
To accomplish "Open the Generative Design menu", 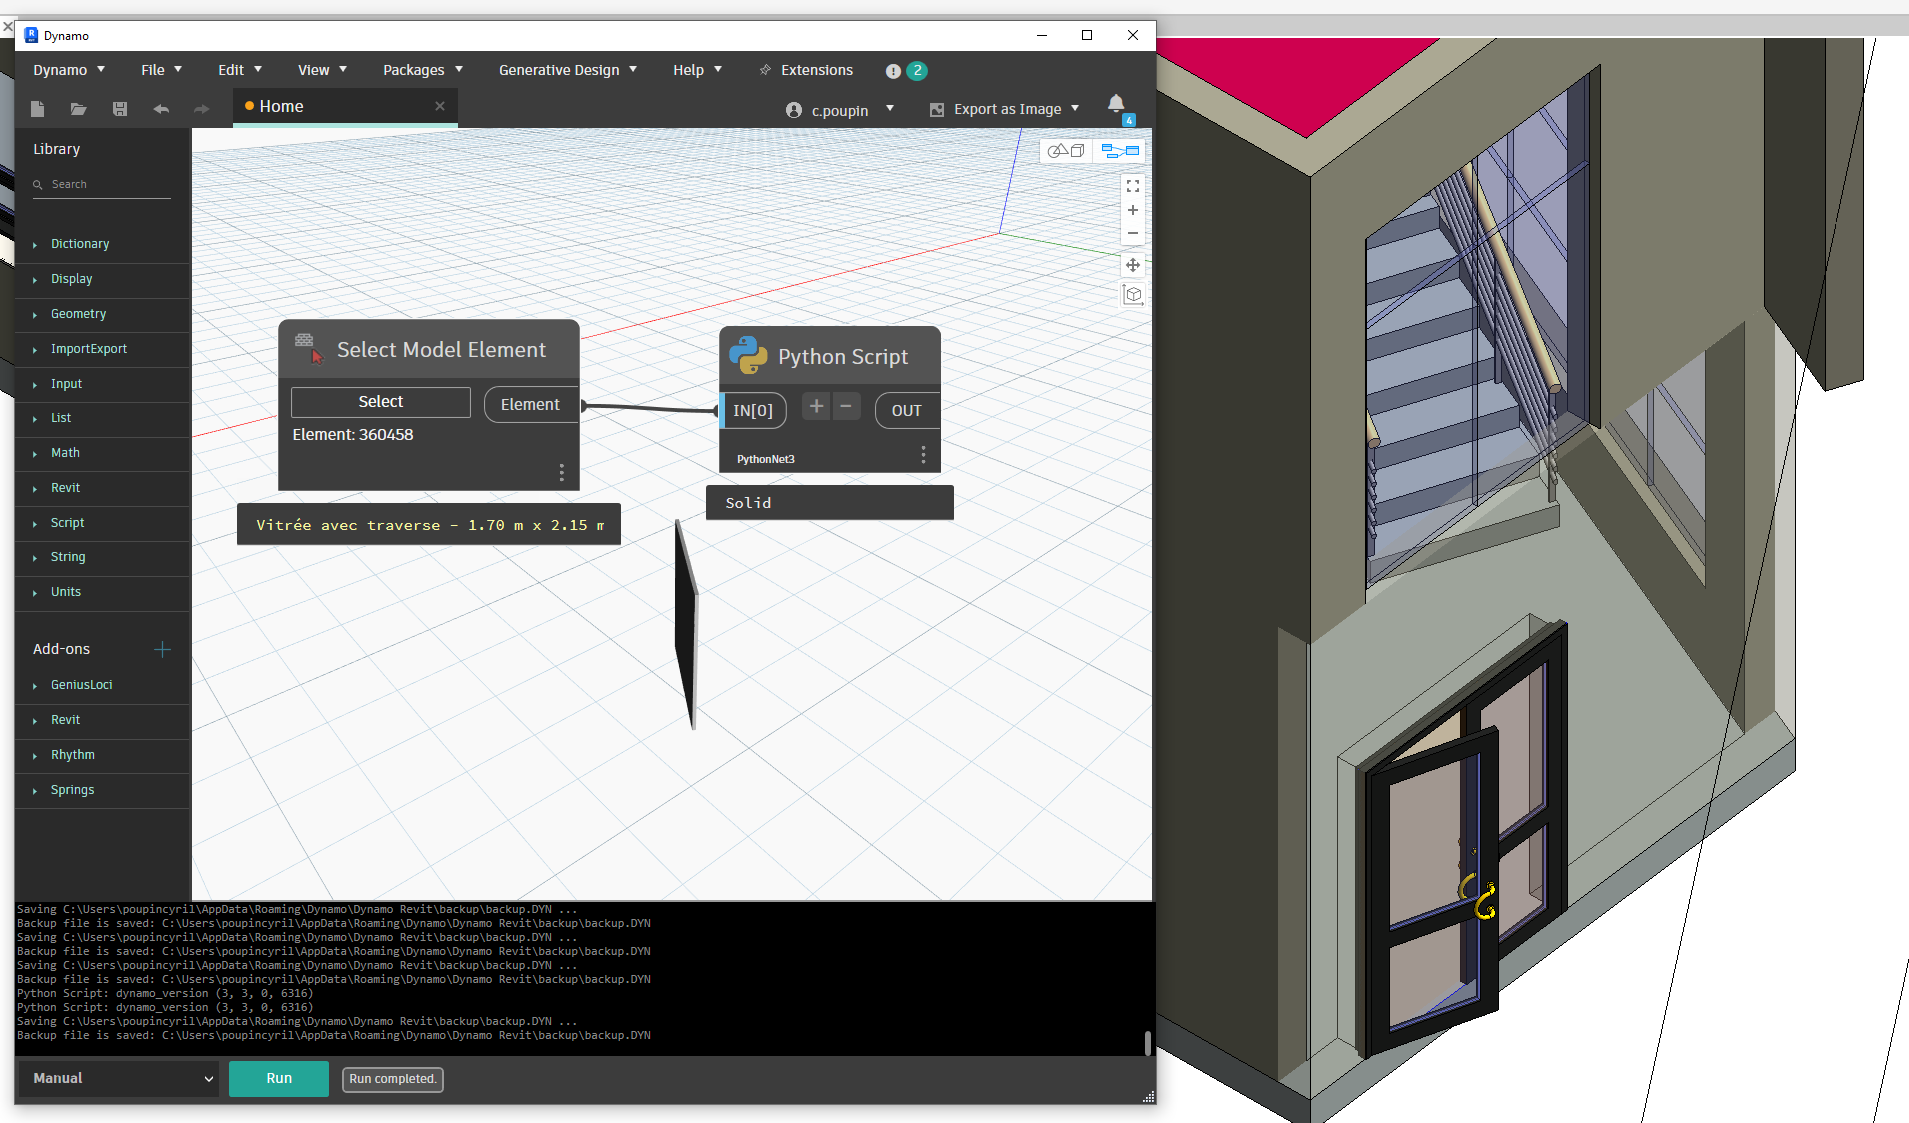I will pos(568,70).
